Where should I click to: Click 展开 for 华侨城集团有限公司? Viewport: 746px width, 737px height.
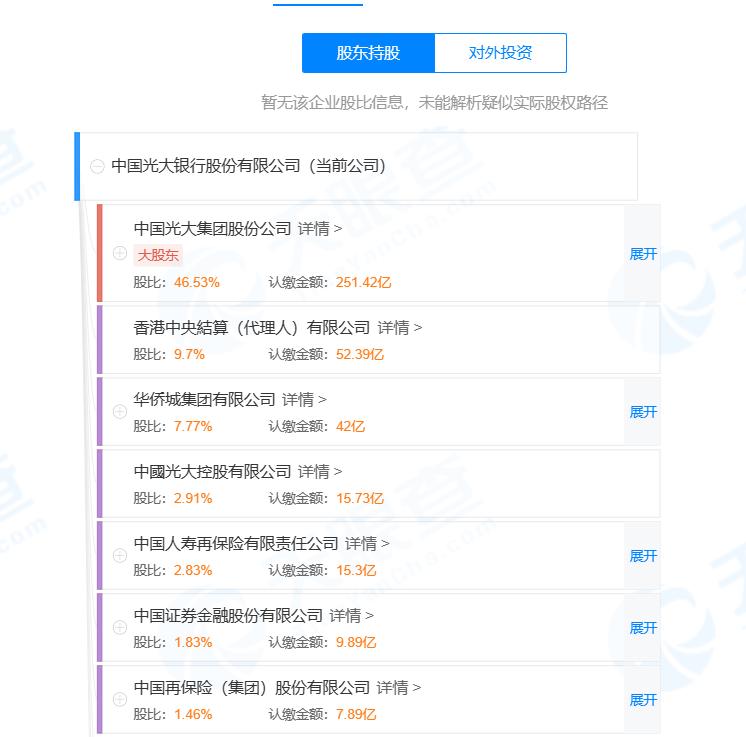(643, 412)
